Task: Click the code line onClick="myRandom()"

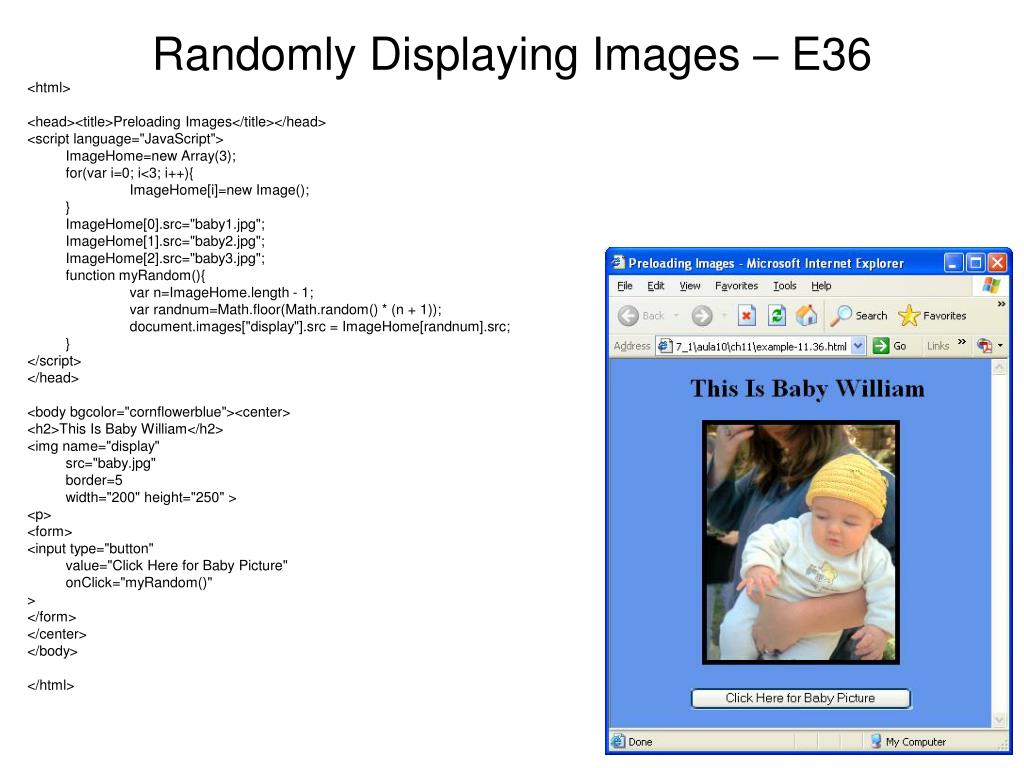Action: (x=138, y=583)
